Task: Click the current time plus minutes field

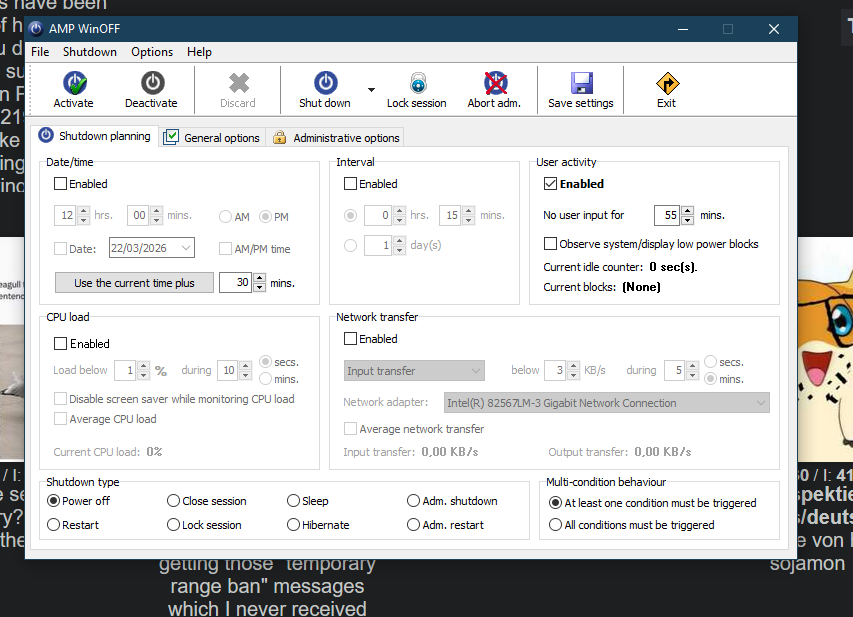Action: click(x=236, y=282)
